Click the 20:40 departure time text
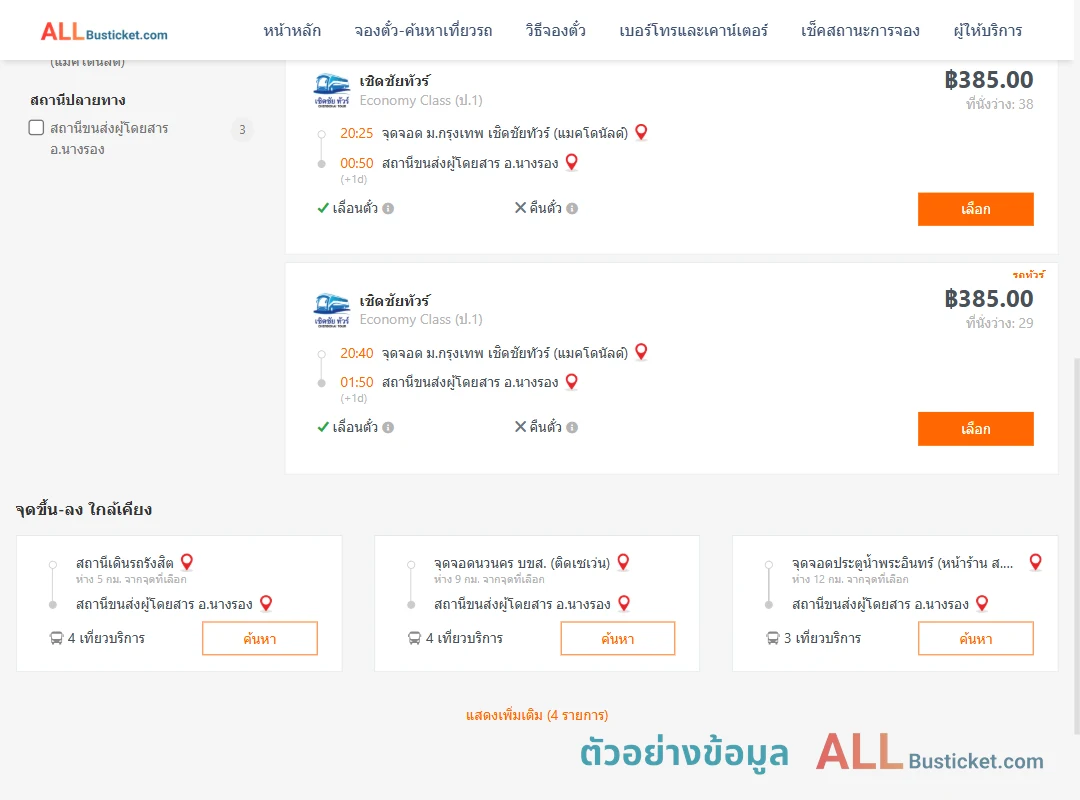The width and height of the screenshot is (1080, 800). [x=356, y=353]
